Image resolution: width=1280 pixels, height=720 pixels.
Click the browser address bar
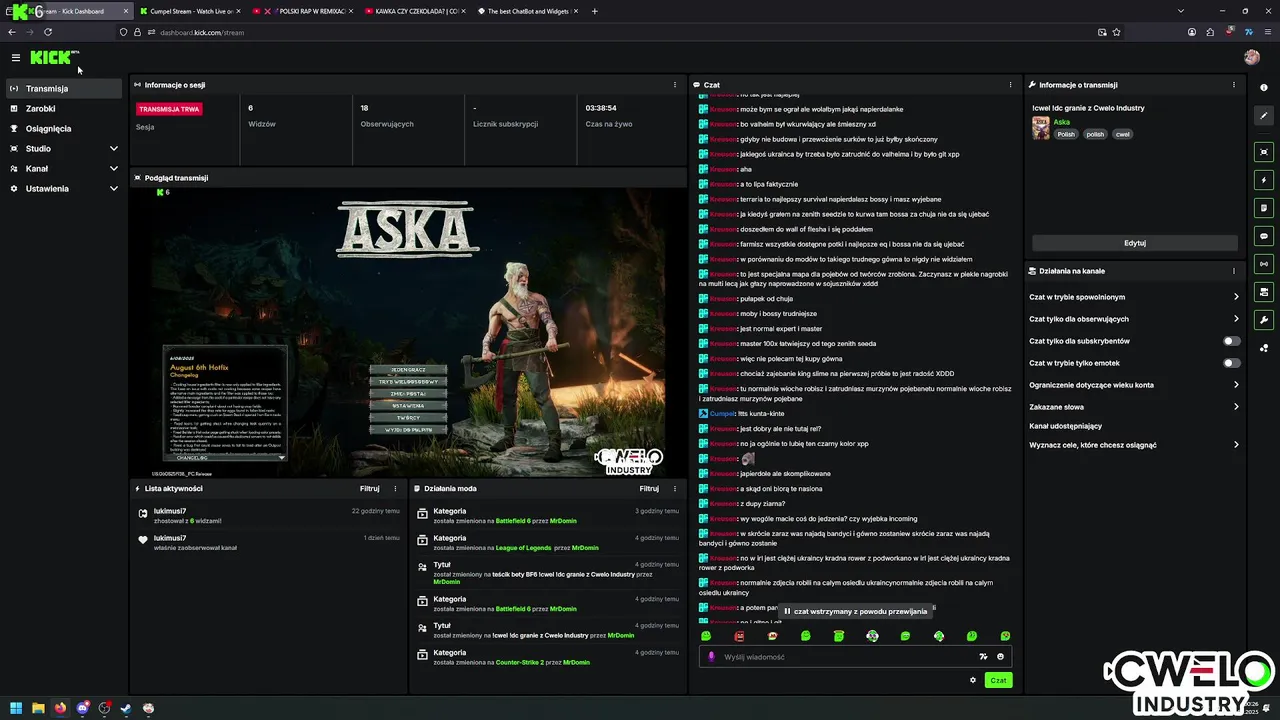tap(620, 32)
